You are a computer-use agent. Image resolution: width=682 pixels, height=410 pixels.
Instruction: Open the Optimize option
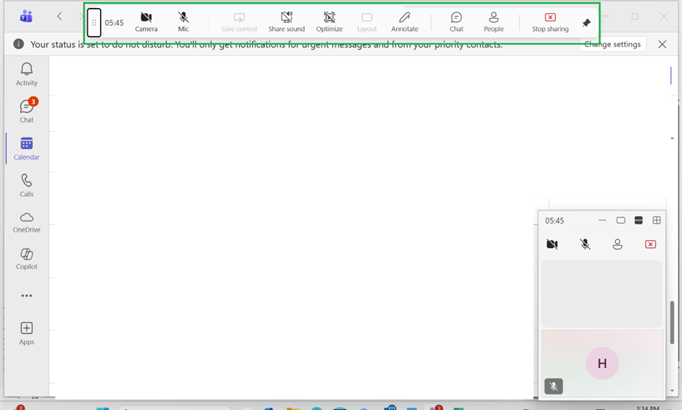point(329,22)
